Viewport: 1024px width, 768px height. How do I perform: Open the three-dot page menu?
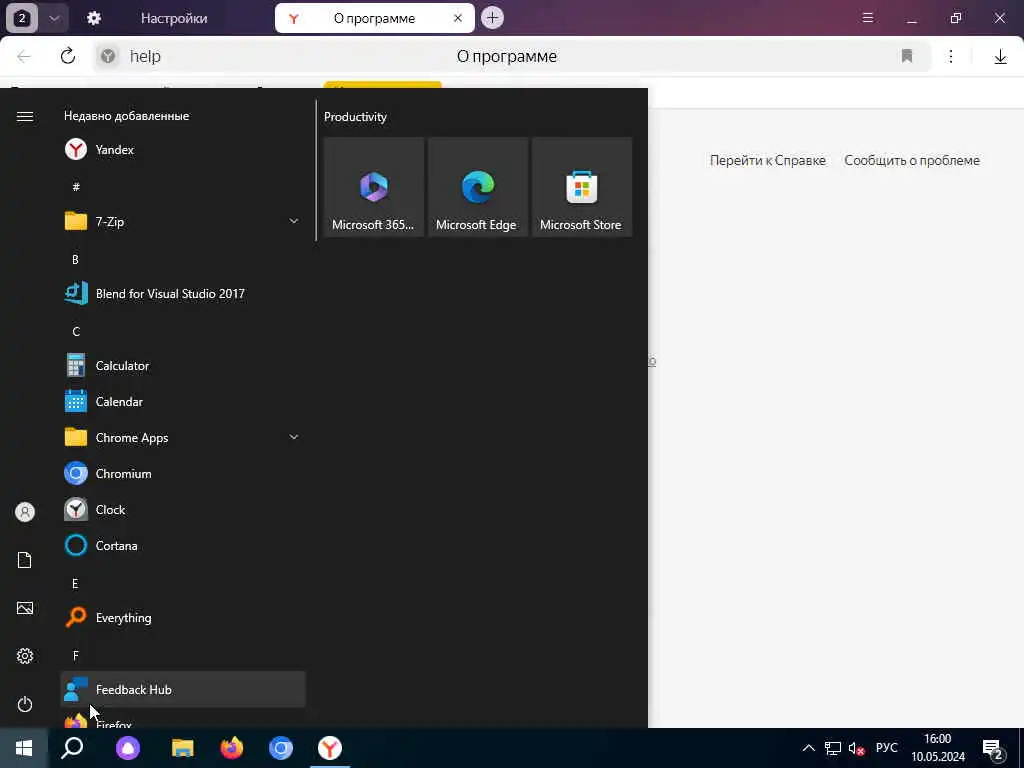(951, 56)
